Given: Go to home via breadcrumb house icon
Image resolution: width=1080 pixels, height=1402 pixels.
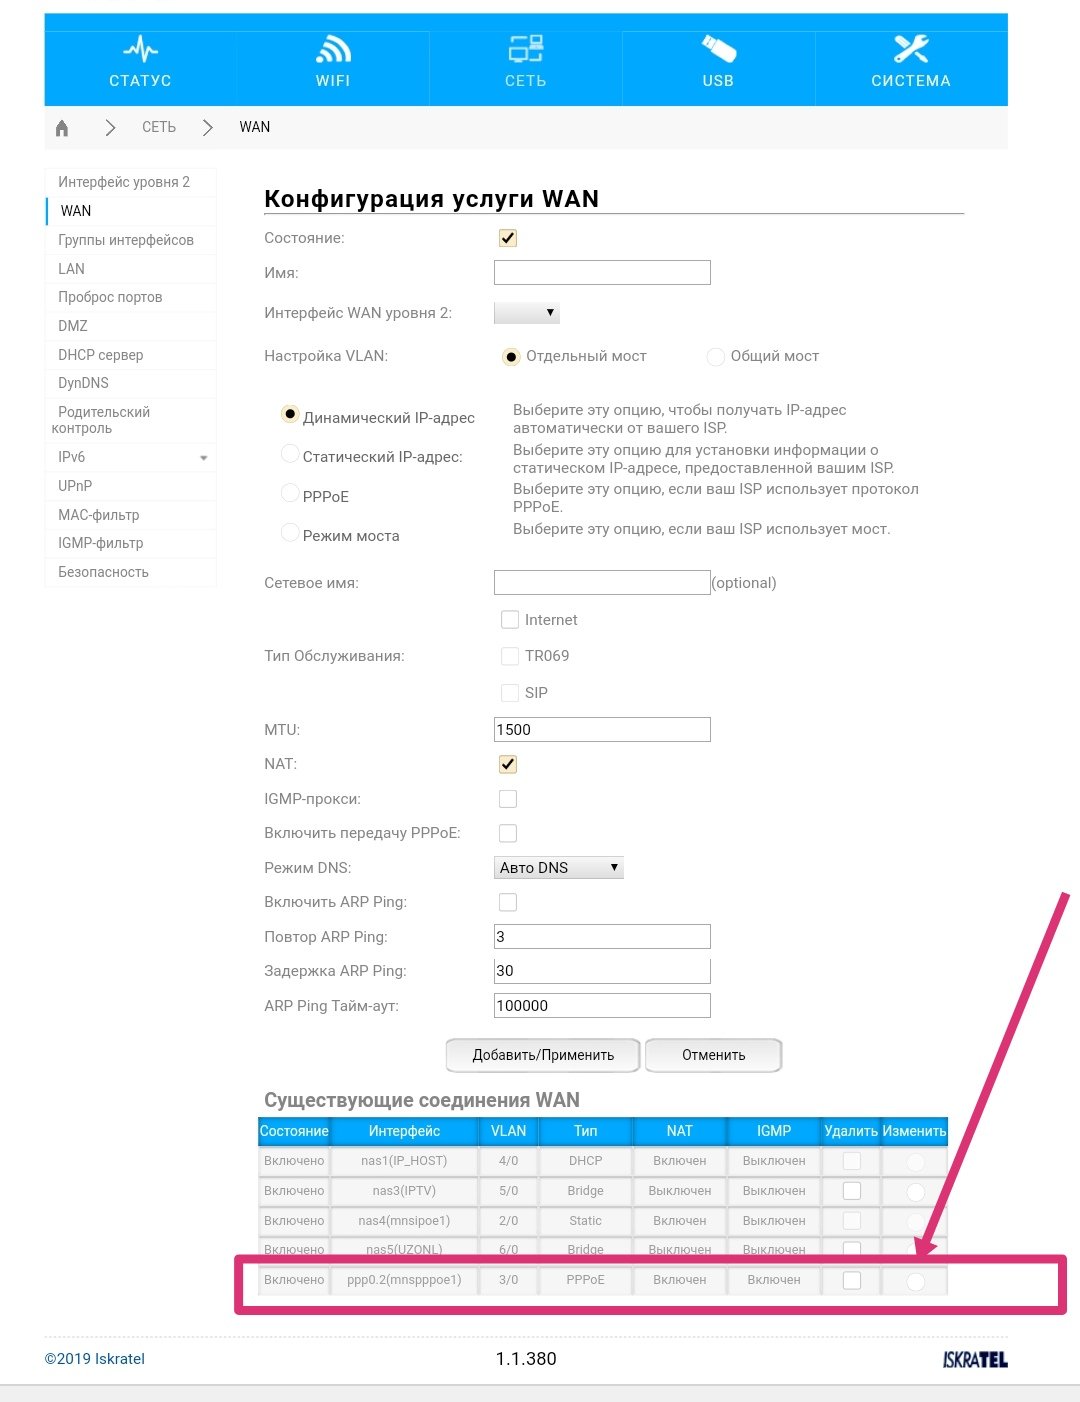Looking at the screenshot, I should pos(62,128).
